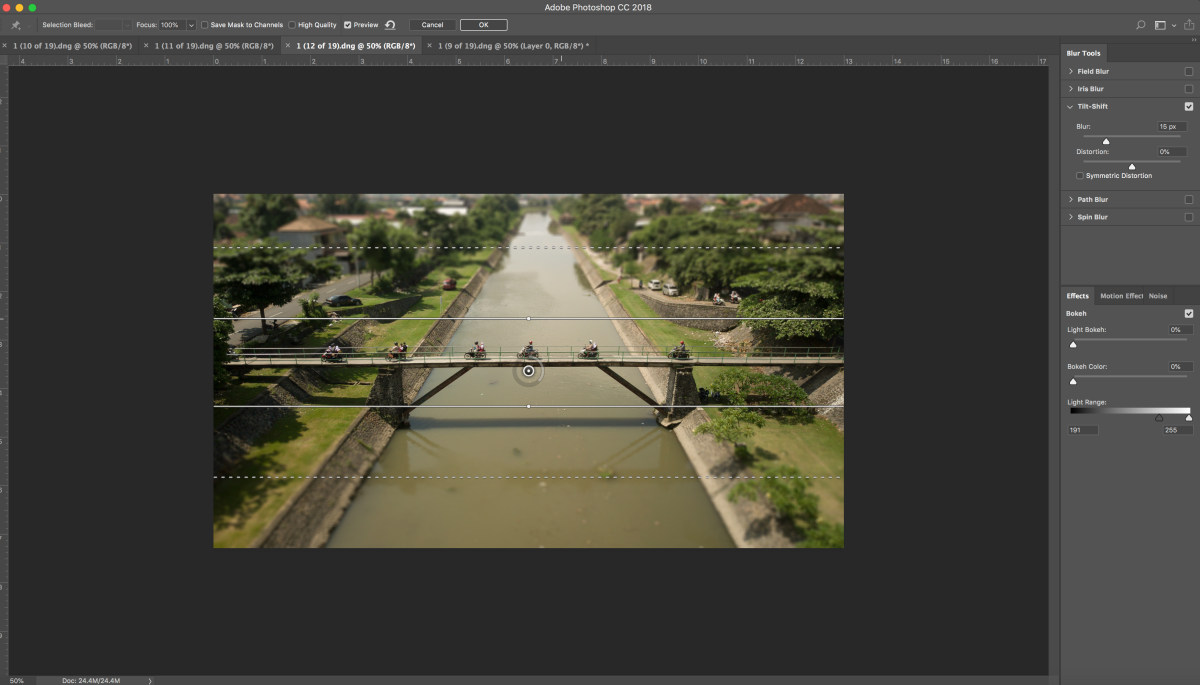The image size is (1200, 685).
Task: Open the Focus percentage dropdown
Action: coord(190,25)
